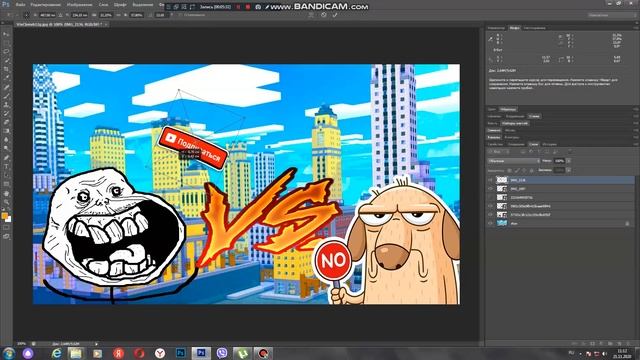Select the Lasso tool
Screen dimensions: 640x360
tap(6, 52)
